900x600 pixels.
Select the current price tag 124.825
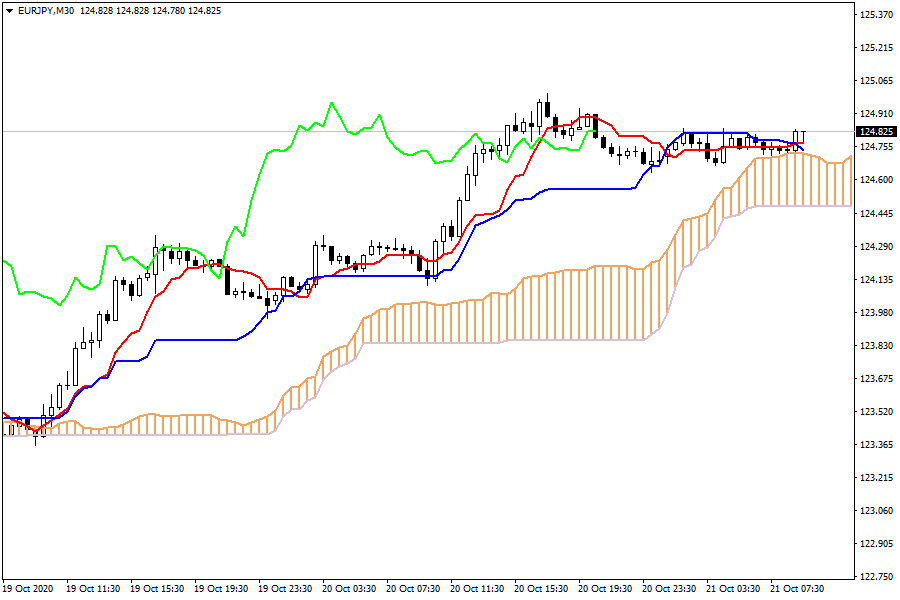(x=876, y=131)
